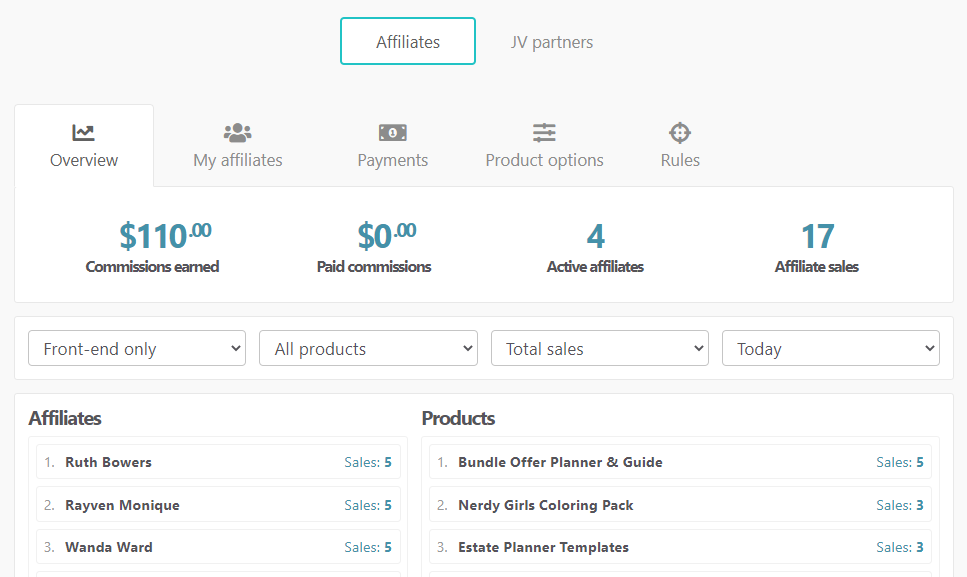Open the My affiliates tab label
The image size is (967, 577).
pos(237,160)
